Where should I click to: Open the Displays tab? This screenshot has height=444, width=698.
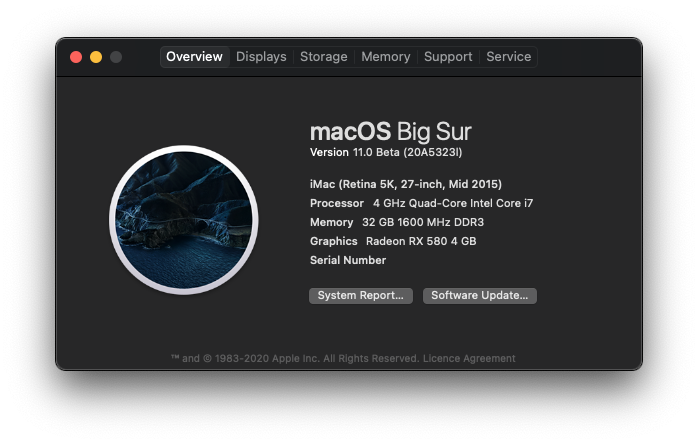coord(261,57)
